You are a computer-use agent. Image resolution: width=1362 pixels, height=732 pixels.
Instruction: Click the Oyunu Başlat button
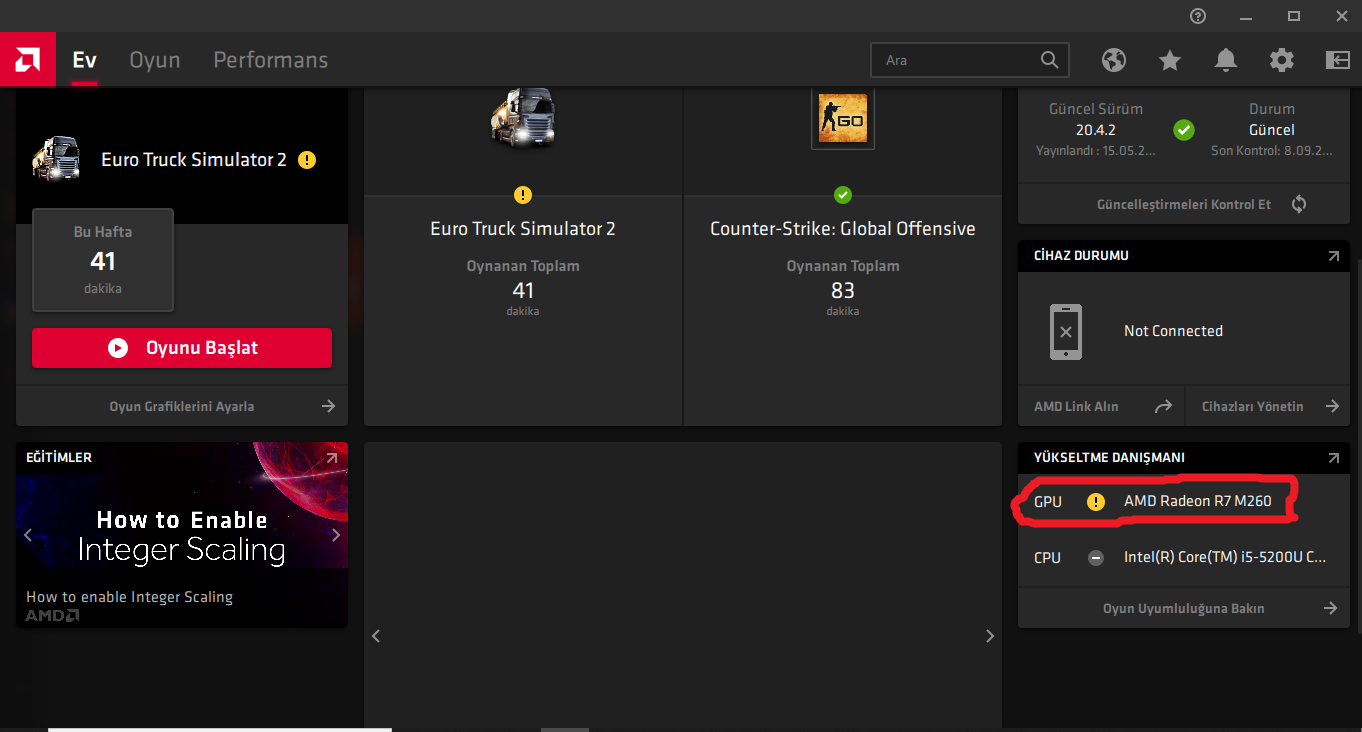tap(182, 348)
